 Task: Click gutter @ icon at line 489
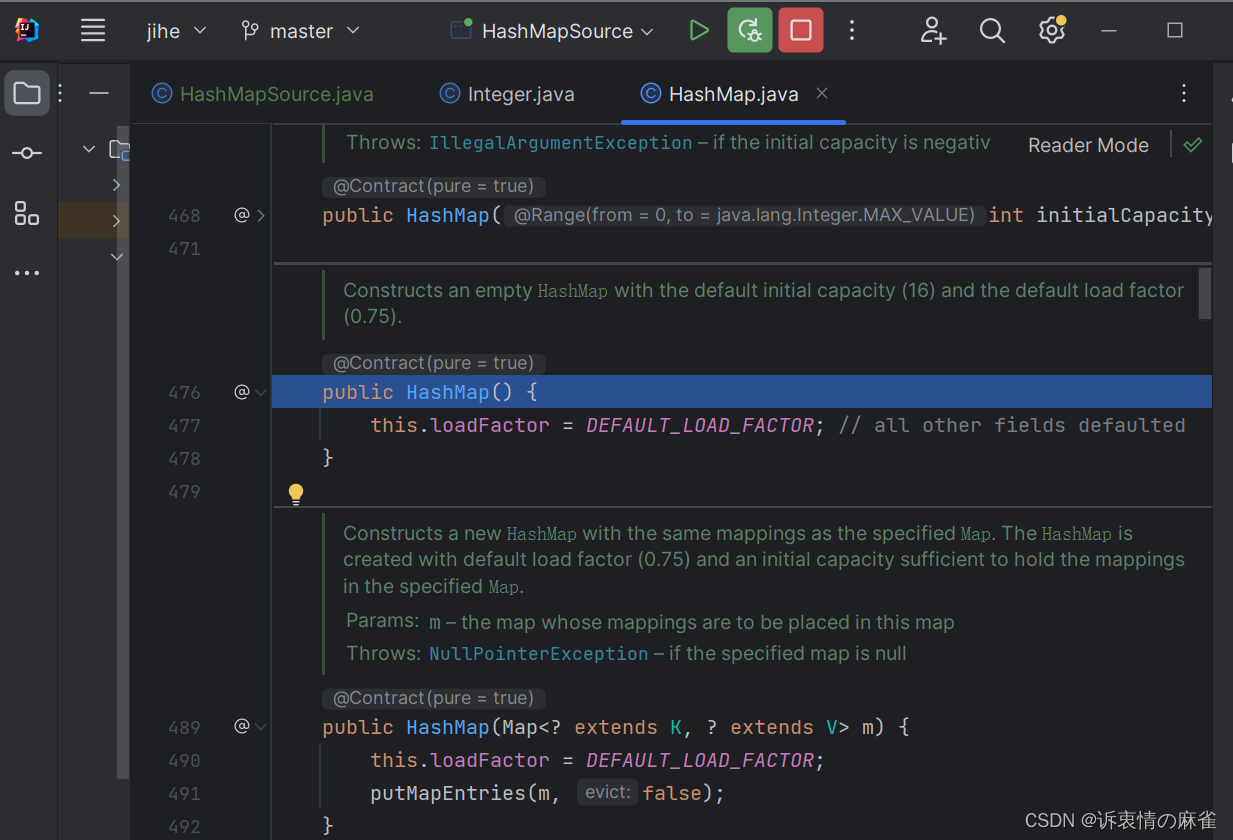[241, 726]
